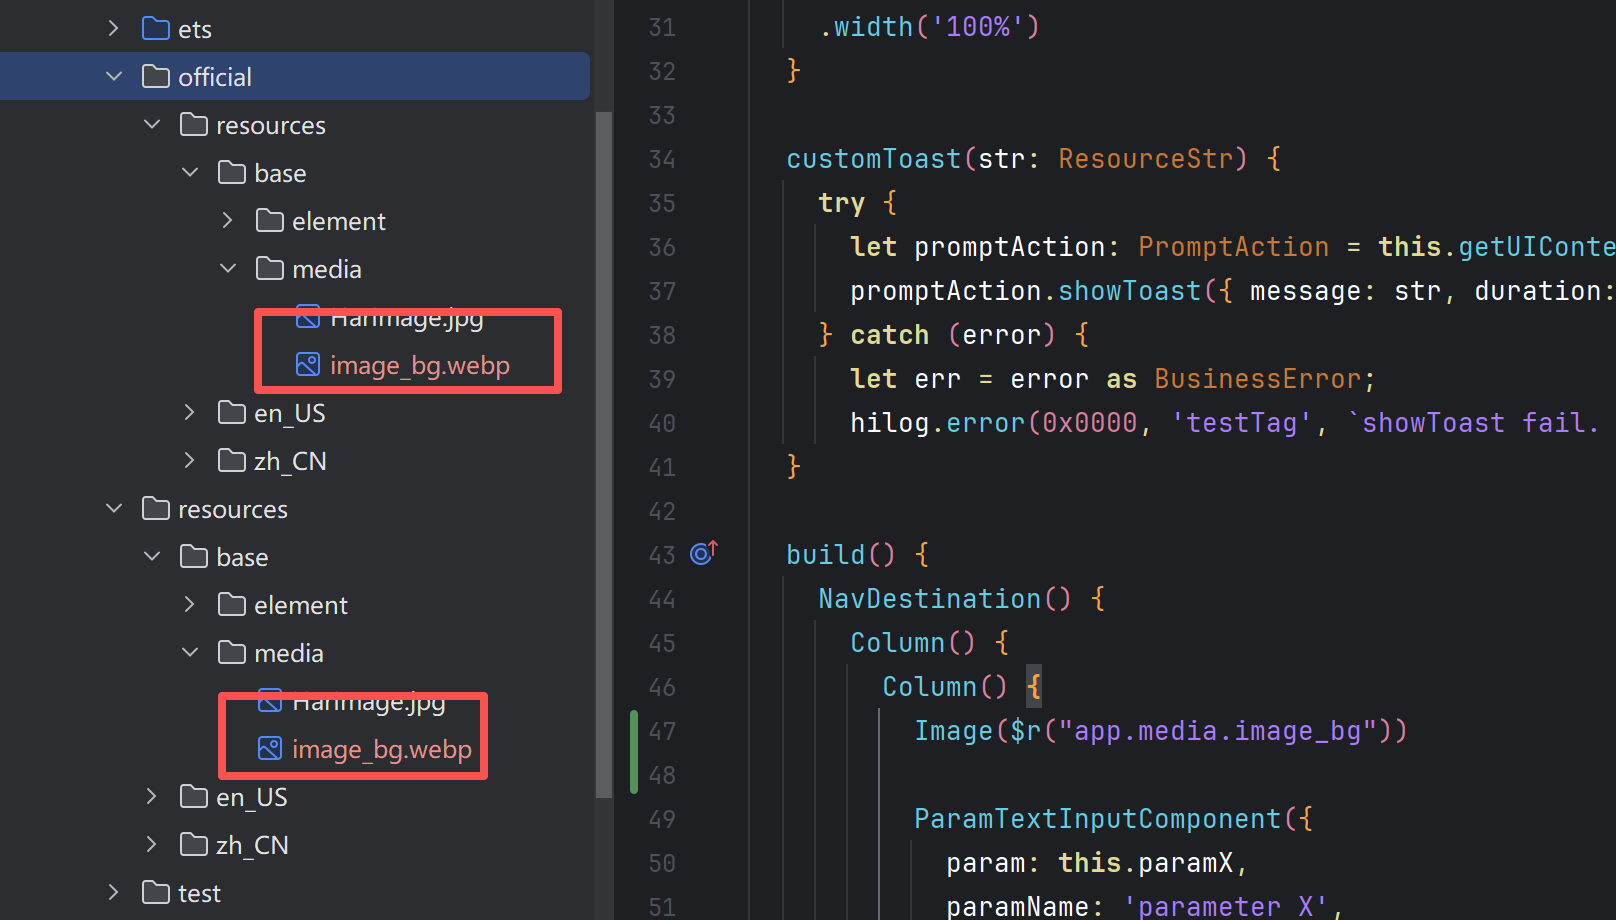Select the ets folder label
This screenshot has height=920, width=1616.
[x=195, y=30]
